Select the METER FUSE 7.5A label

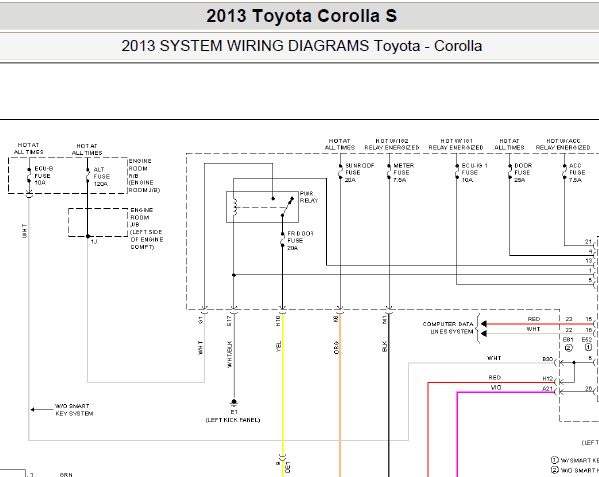(x=403, y=173)
